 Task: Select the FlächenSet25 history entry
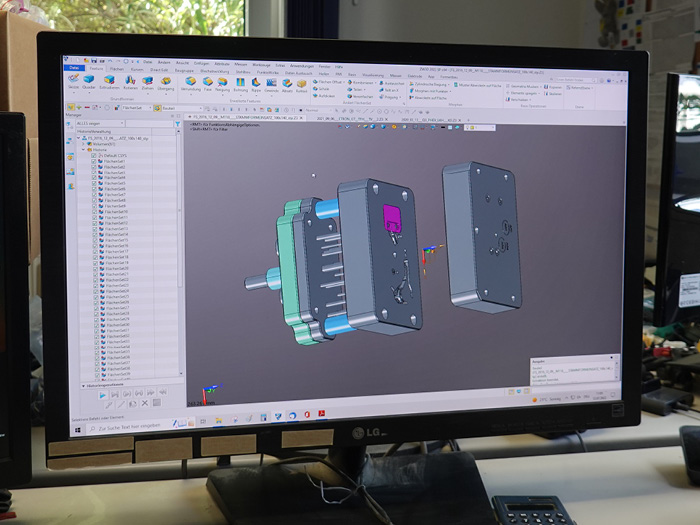pyautogui.click(x=118, y=297)
